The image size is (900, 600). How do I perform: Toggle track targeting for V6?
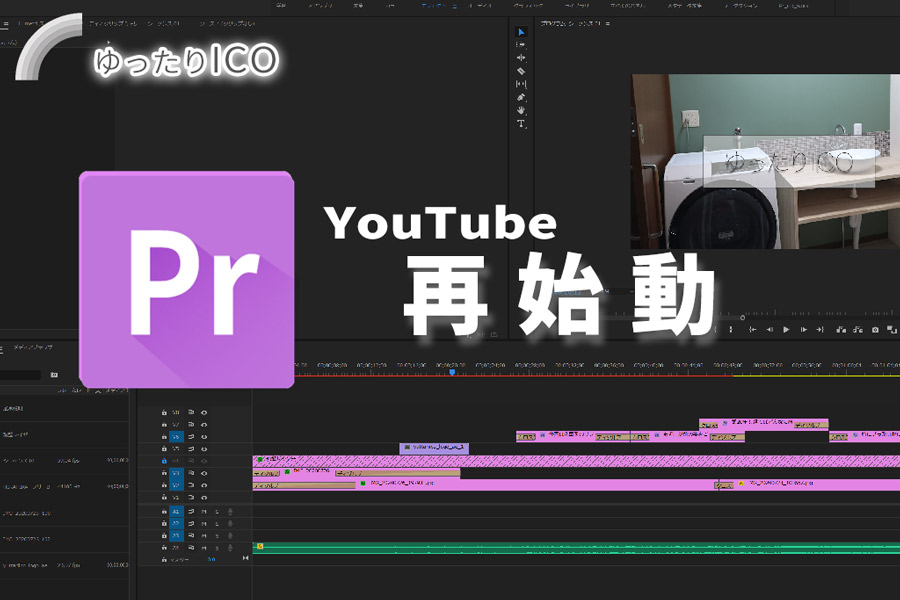(176, 437)
